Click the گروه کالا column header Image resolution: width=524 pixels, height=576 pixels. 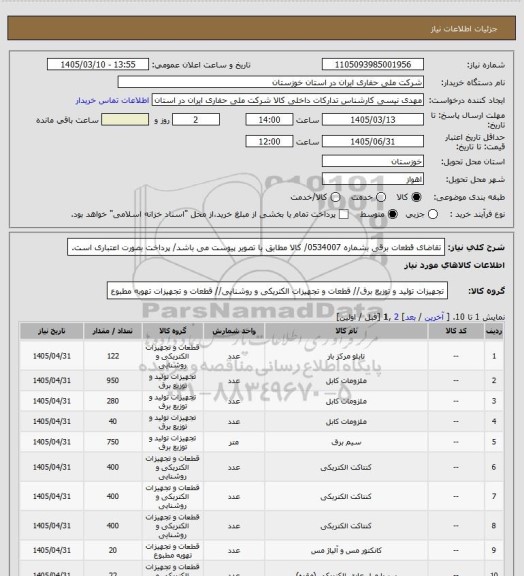[172, 331]
